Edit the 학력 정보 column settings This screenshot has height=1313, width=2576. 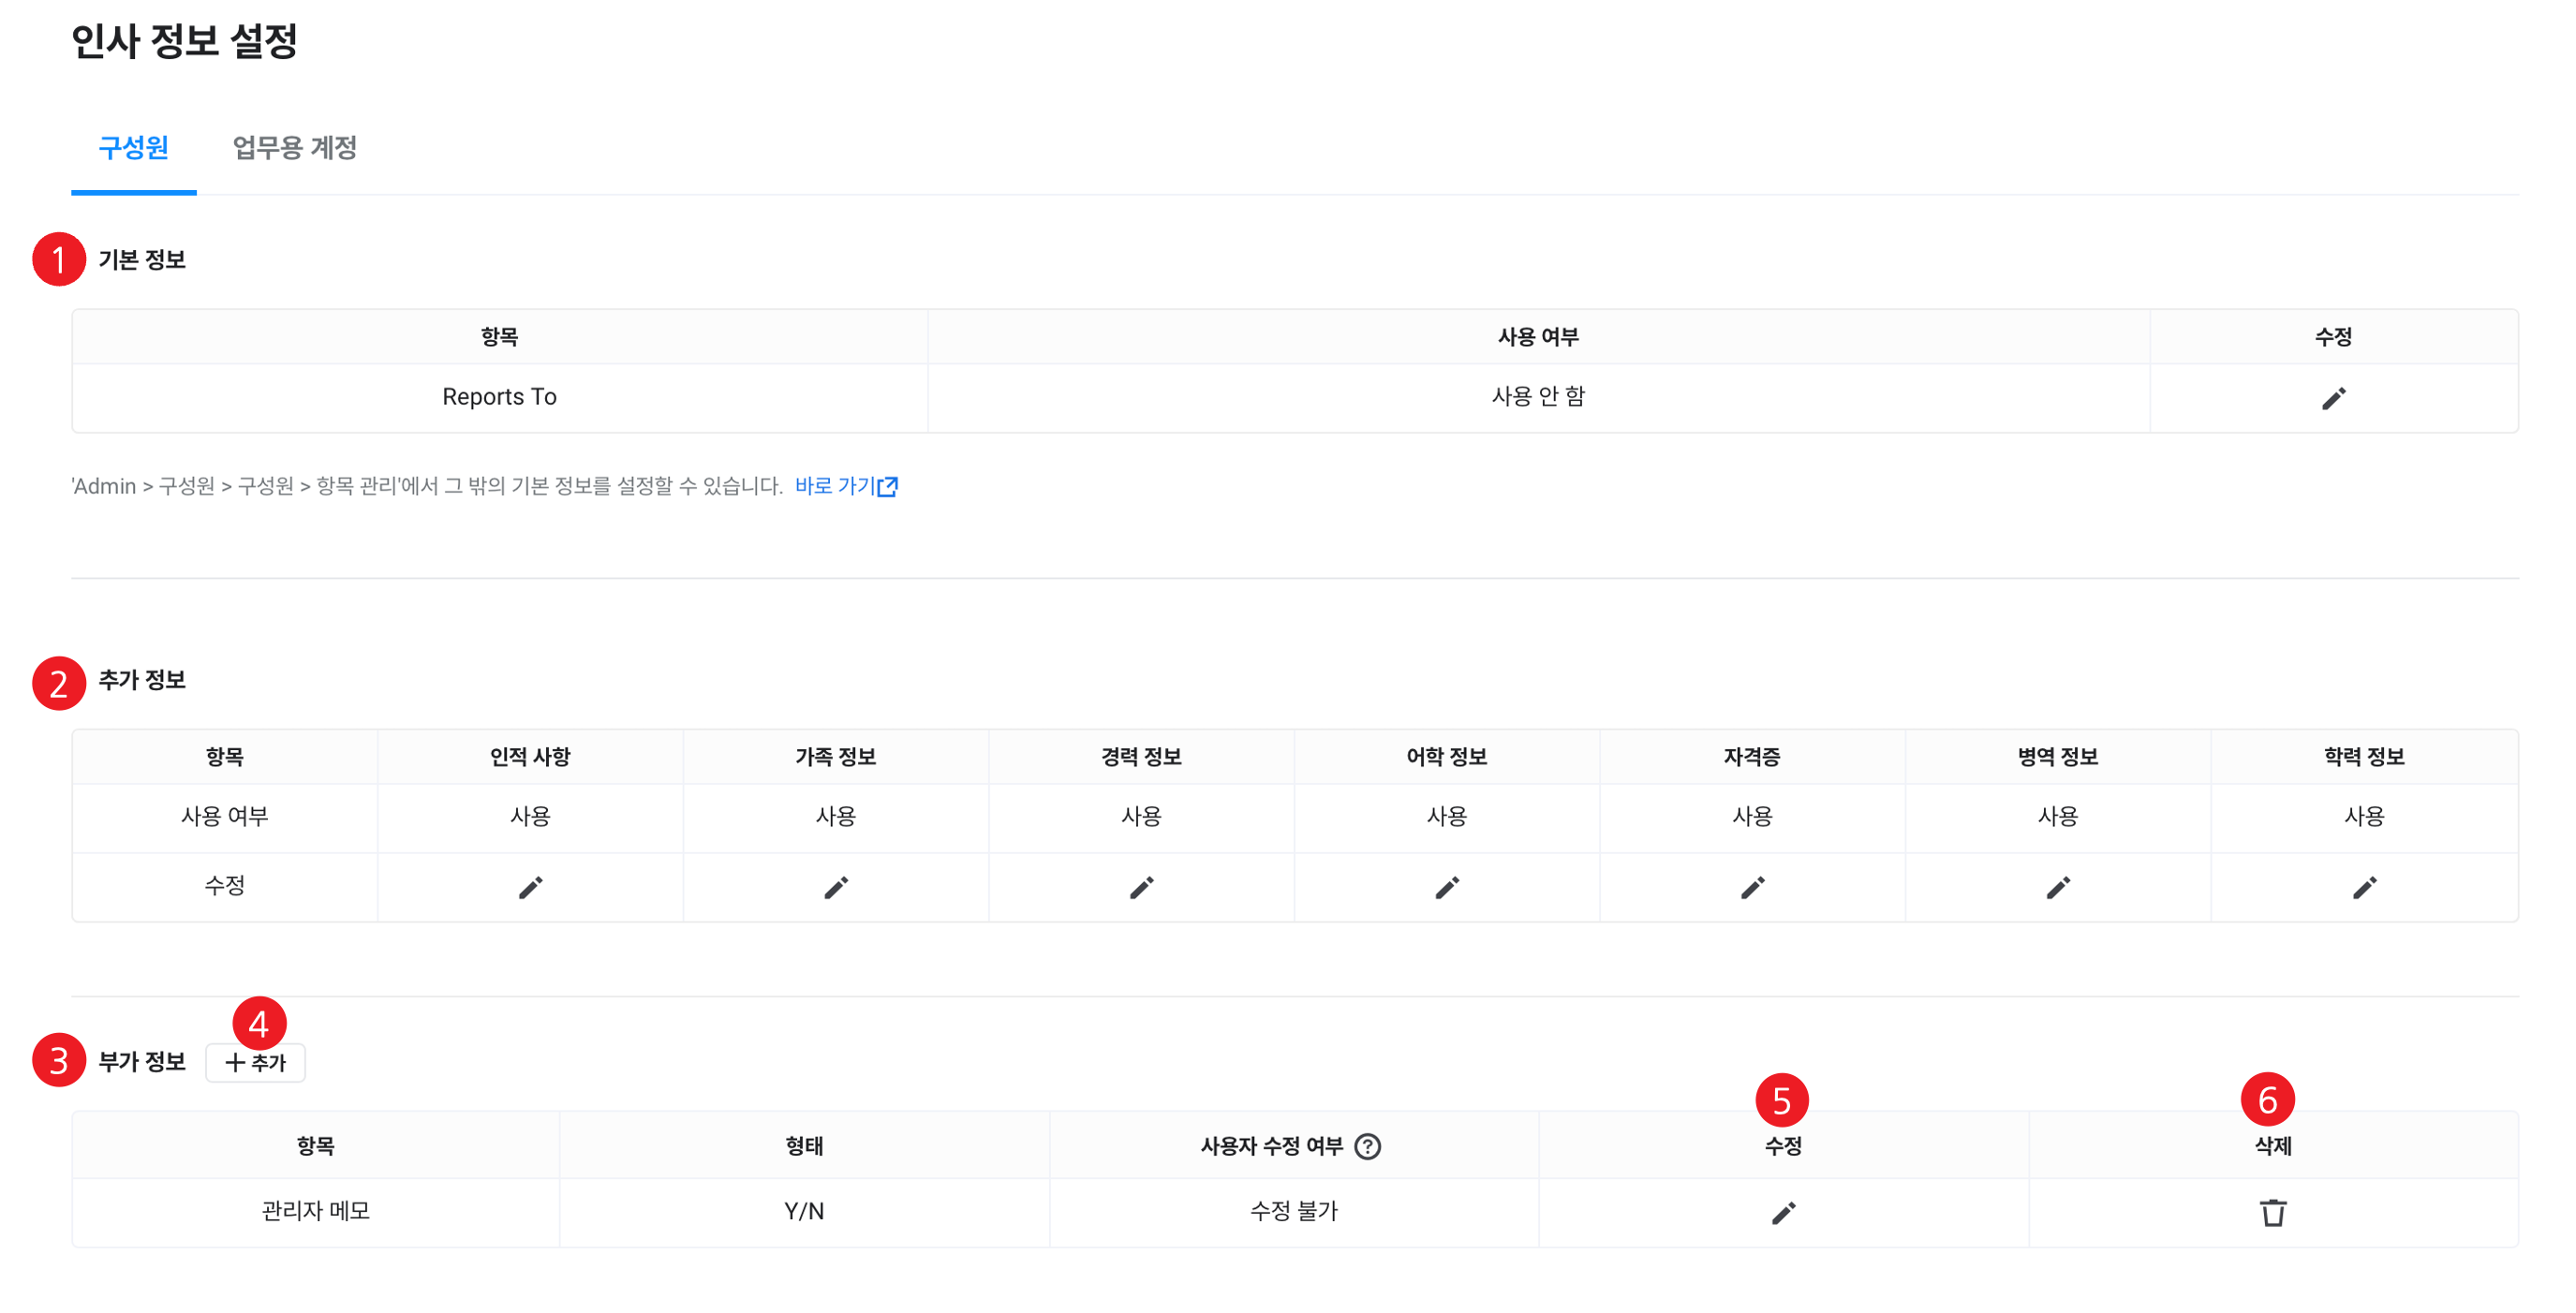[2364, 887]
